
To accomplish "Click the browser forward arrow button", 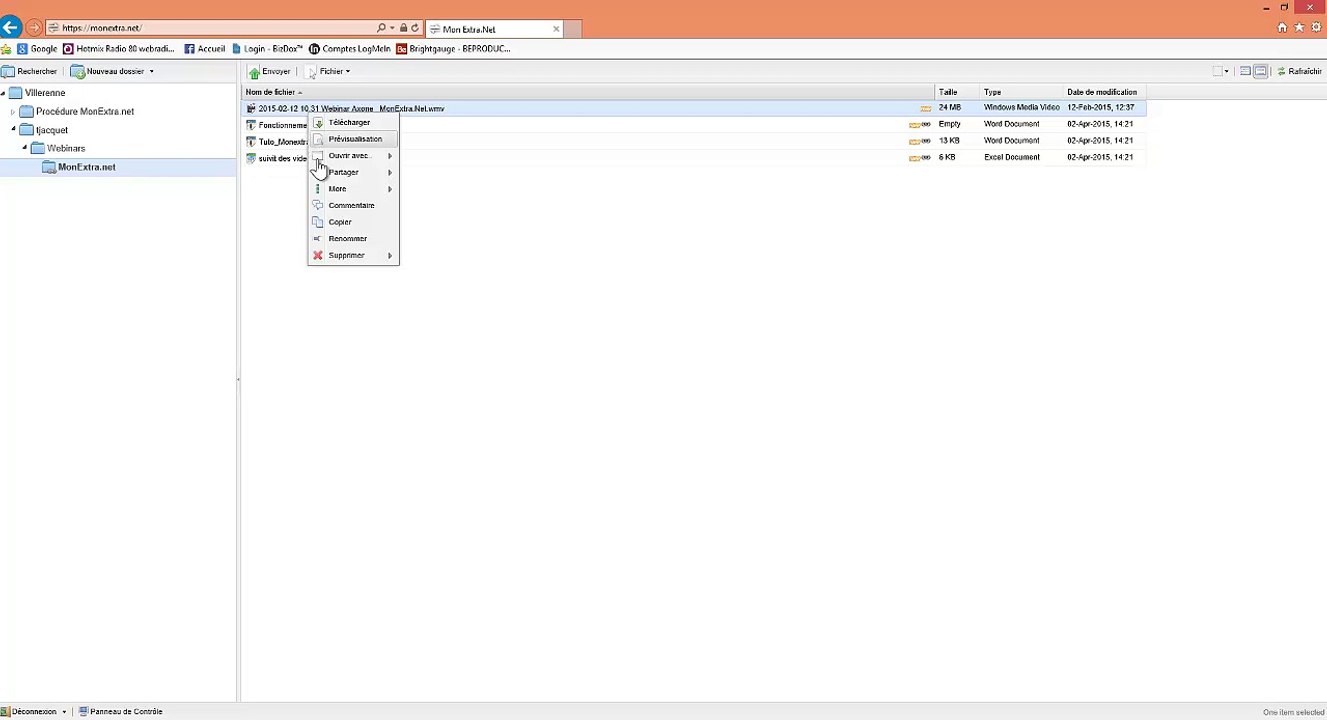I will tap(34, 28).
